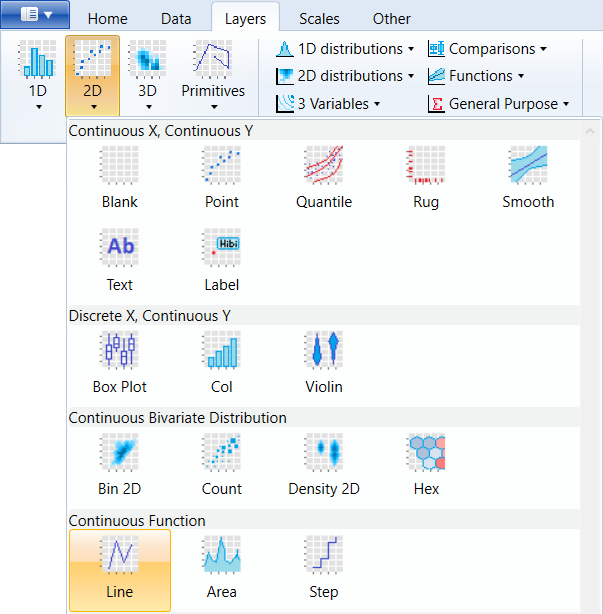Viewport: 603px width, 614px height.
Task: Insert a Box Plot layer
Action: pyautogui.click(x=119, y=362)
